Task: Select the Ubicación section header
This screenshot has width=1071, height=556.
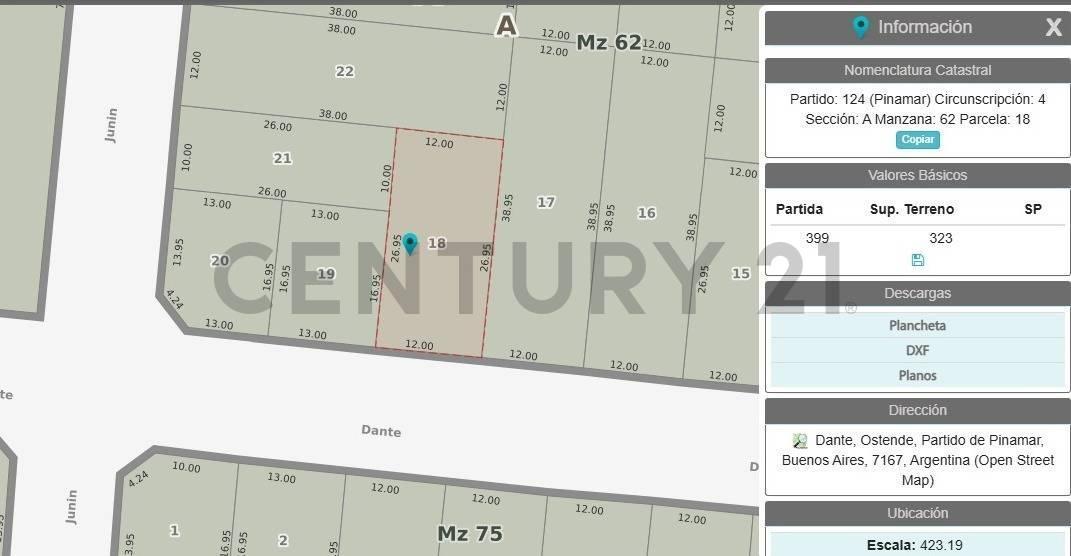Action: [917, 514]
